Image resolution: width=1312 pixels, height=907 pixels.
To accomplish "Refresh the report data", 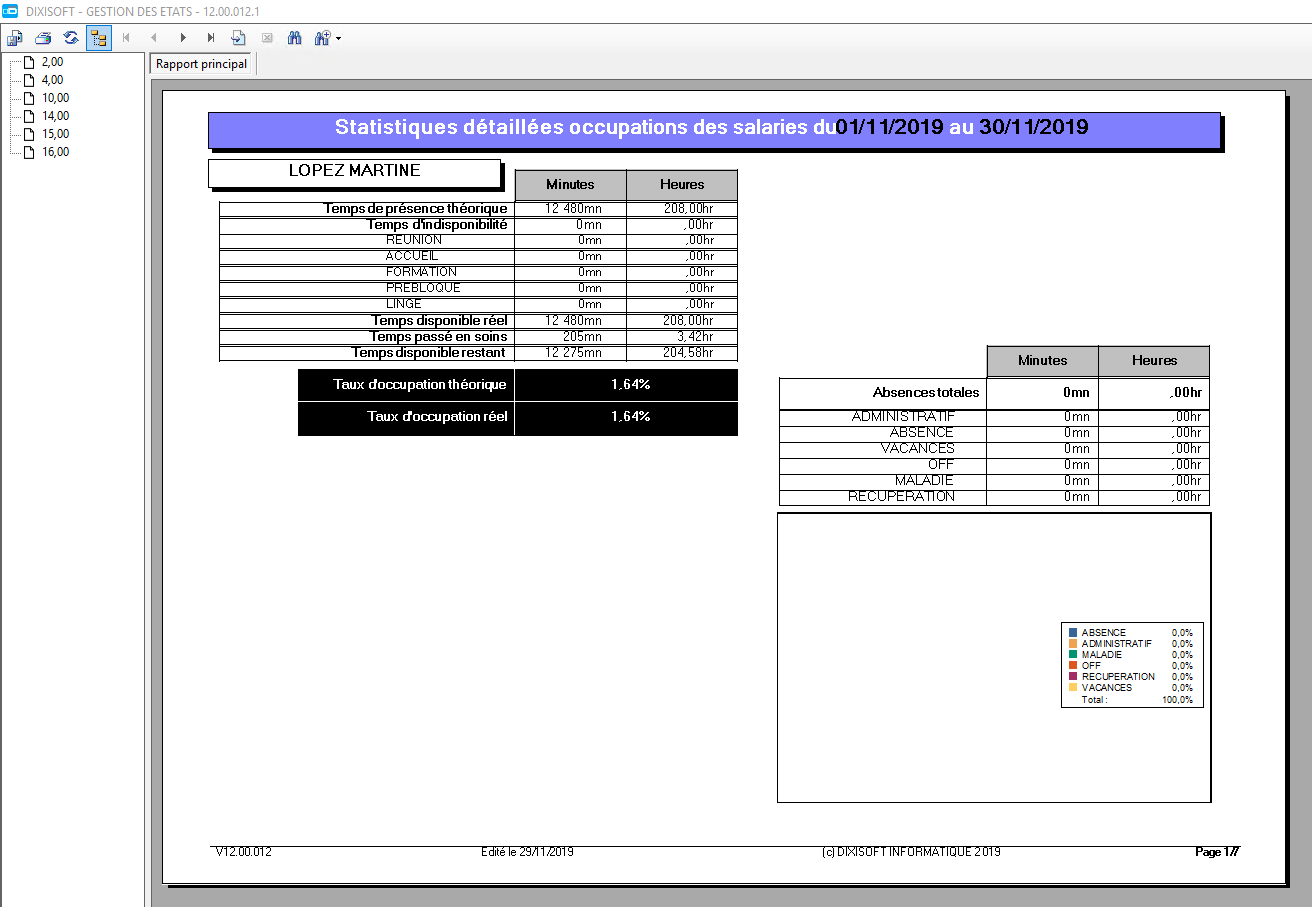I will click(x=71, y=38).
